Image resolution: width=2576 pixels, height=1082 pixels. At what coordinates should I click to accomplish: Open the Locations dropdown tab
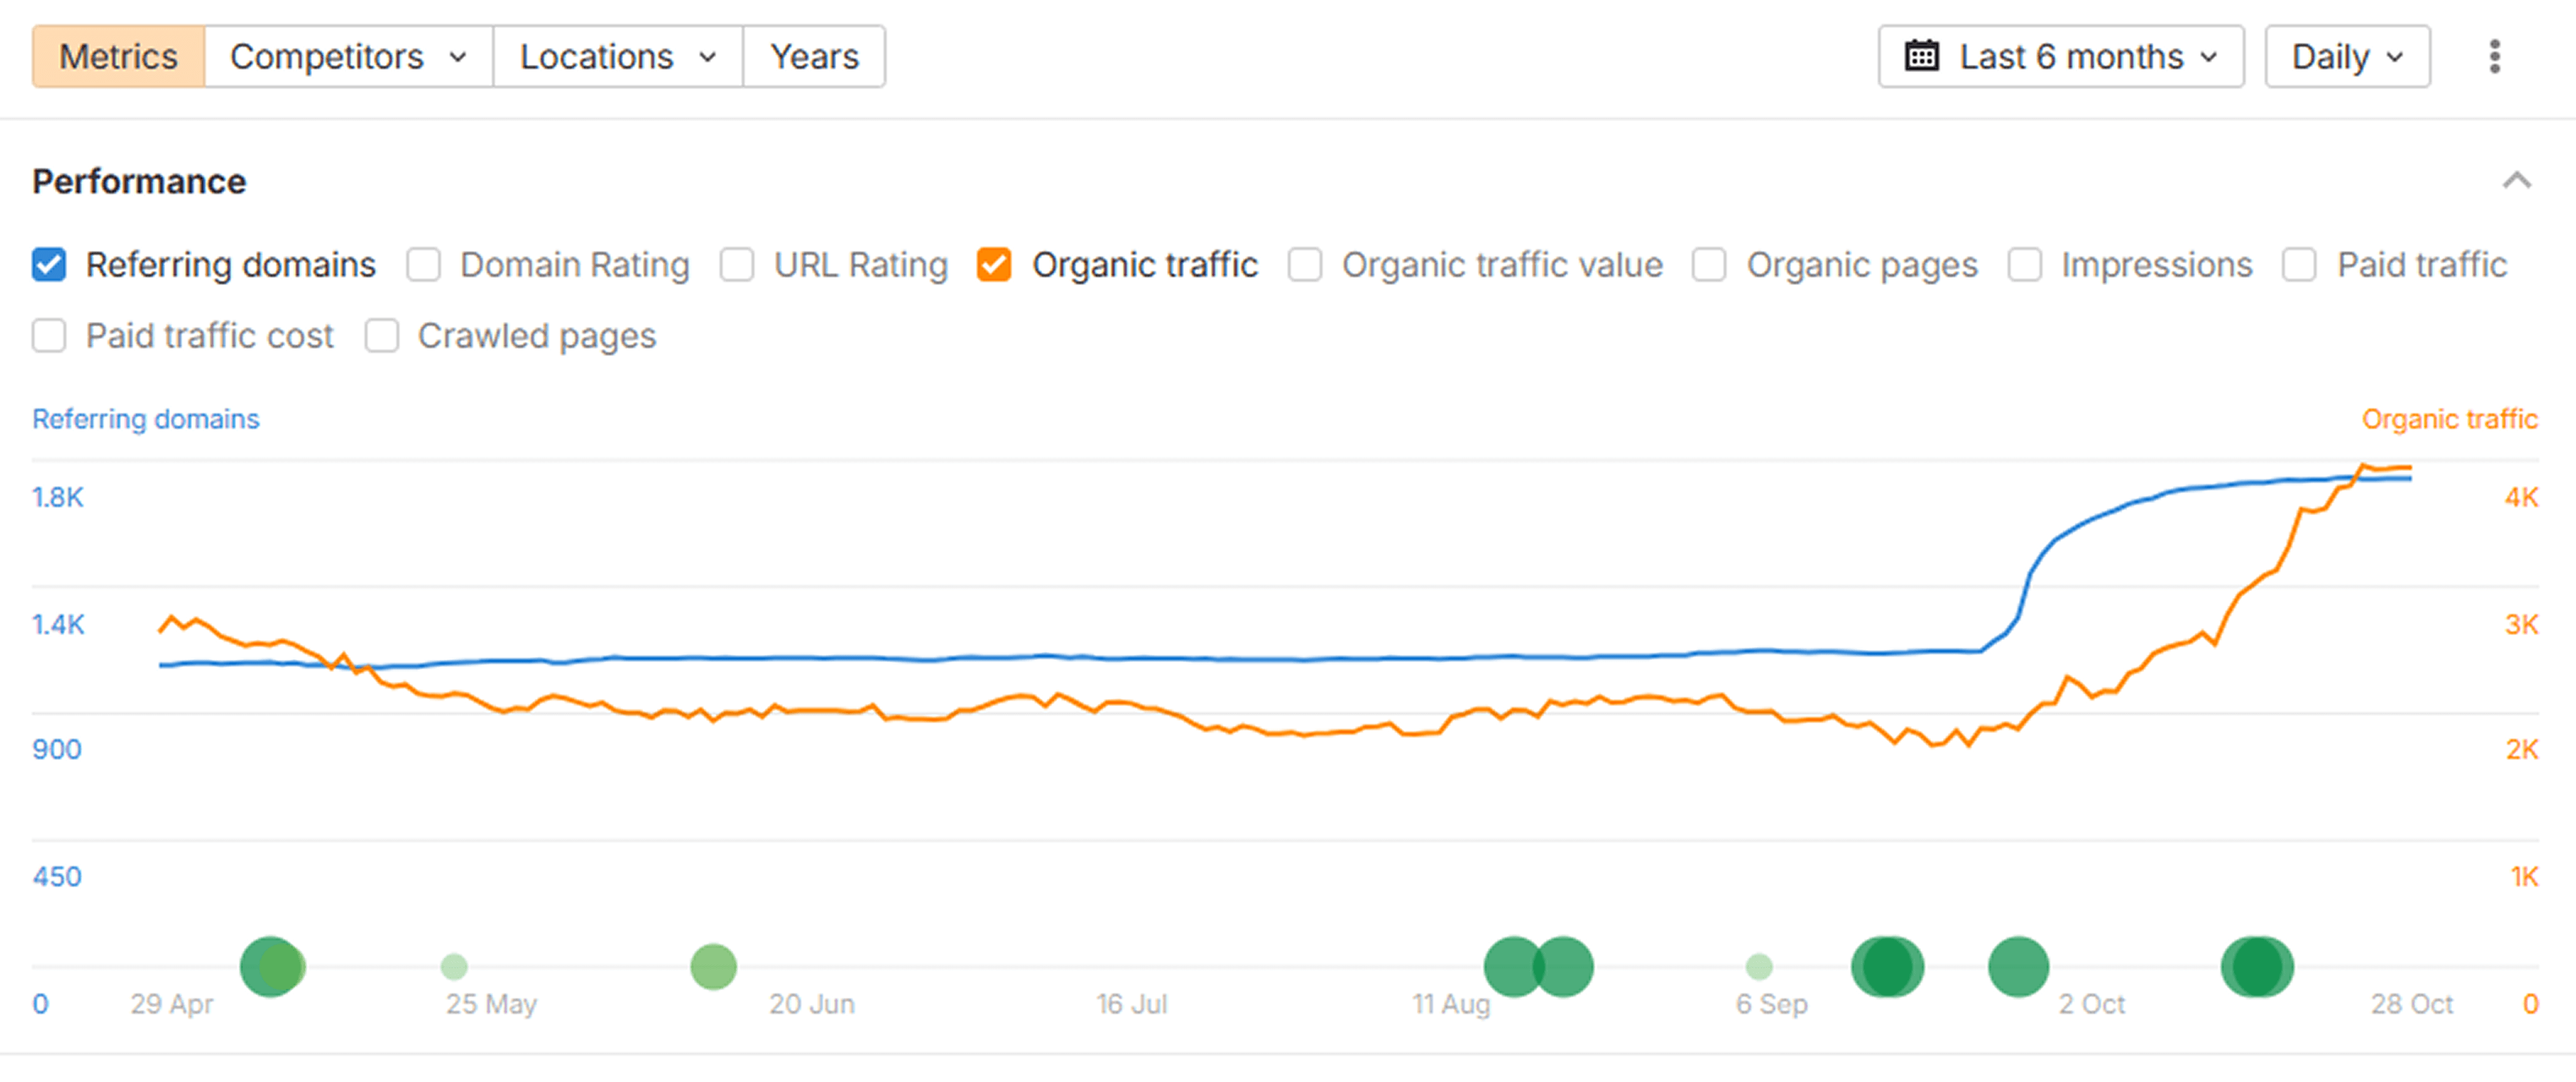[617, 57]
